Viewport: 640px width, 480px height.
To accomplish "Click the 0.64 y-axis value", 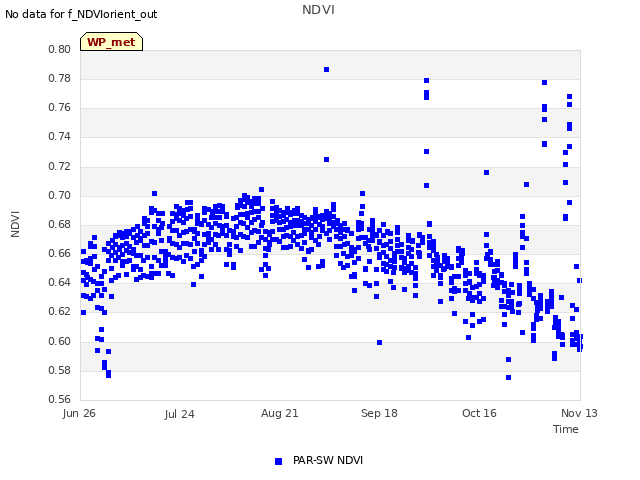I will (60, 282).
